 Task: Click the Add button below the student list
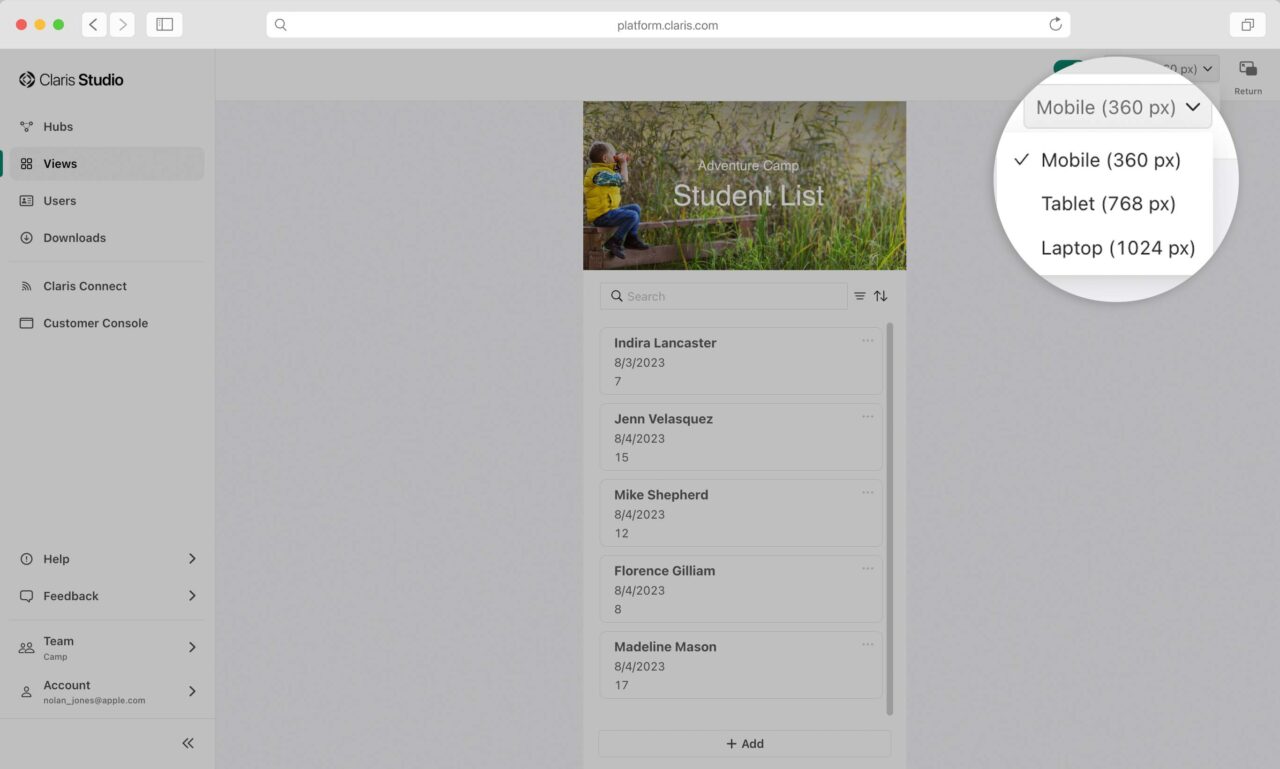pos(744,743)
